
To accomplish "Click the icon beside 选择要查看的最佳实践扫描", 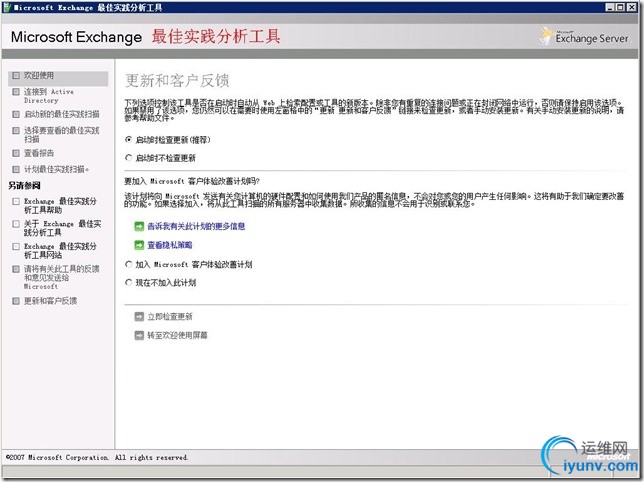I will point(16,131).
